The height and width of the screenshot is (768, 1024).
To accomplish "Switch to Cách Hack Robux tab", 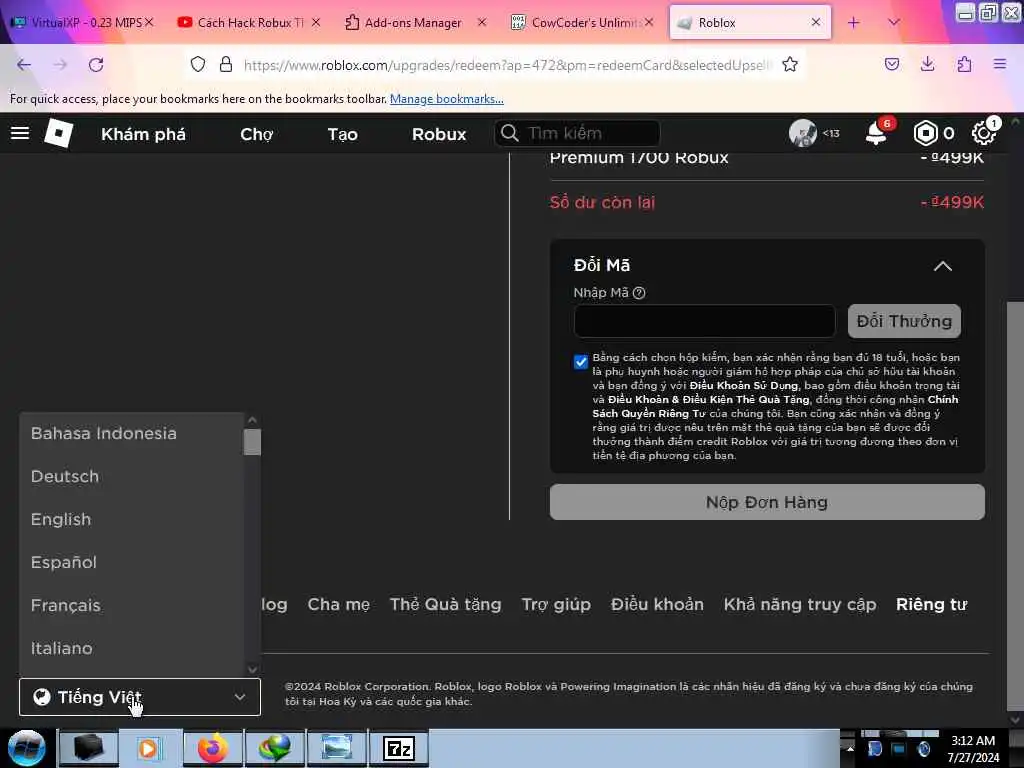I will point(248,23).
